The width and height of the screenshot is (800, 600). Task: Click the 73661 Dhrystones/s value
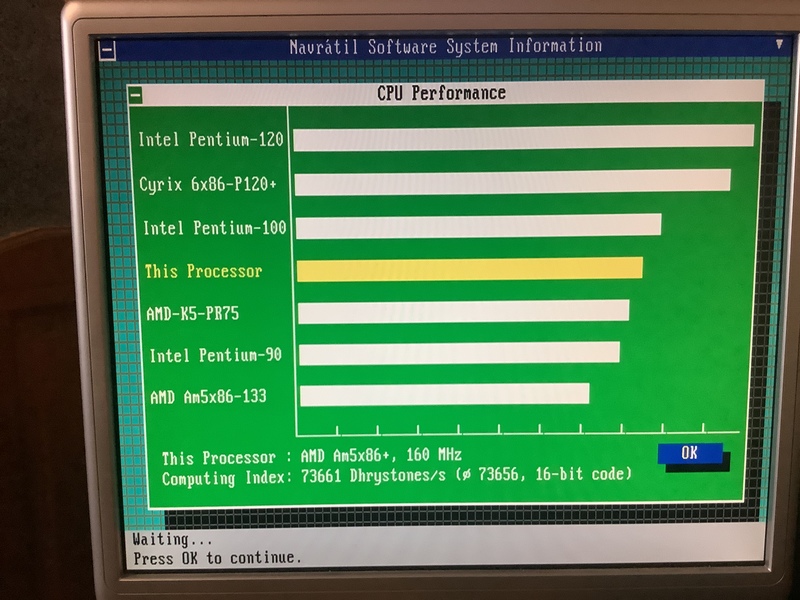click(x=373, y=476)
